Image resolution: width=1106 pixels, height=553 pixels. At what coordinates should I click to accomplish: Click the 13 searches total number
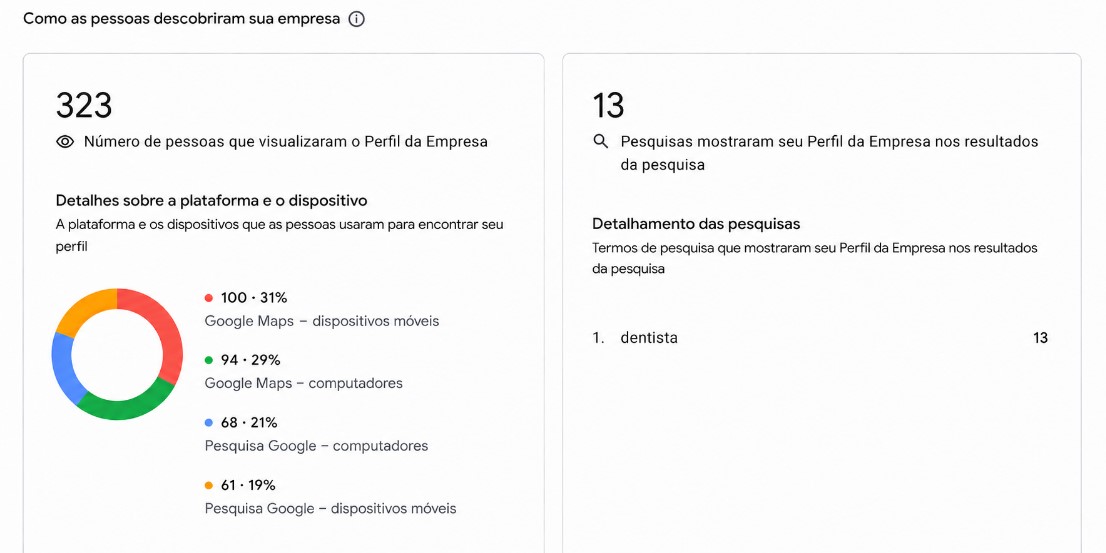click(608, 106)
